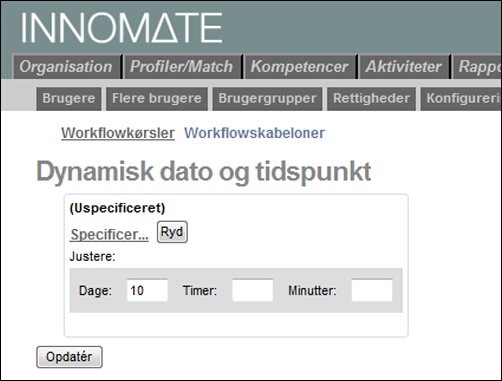The height and width of the screenshot is (381, 502).
Task: Open the partially visible Rapporter tab
Action: [x=477, y=67]
